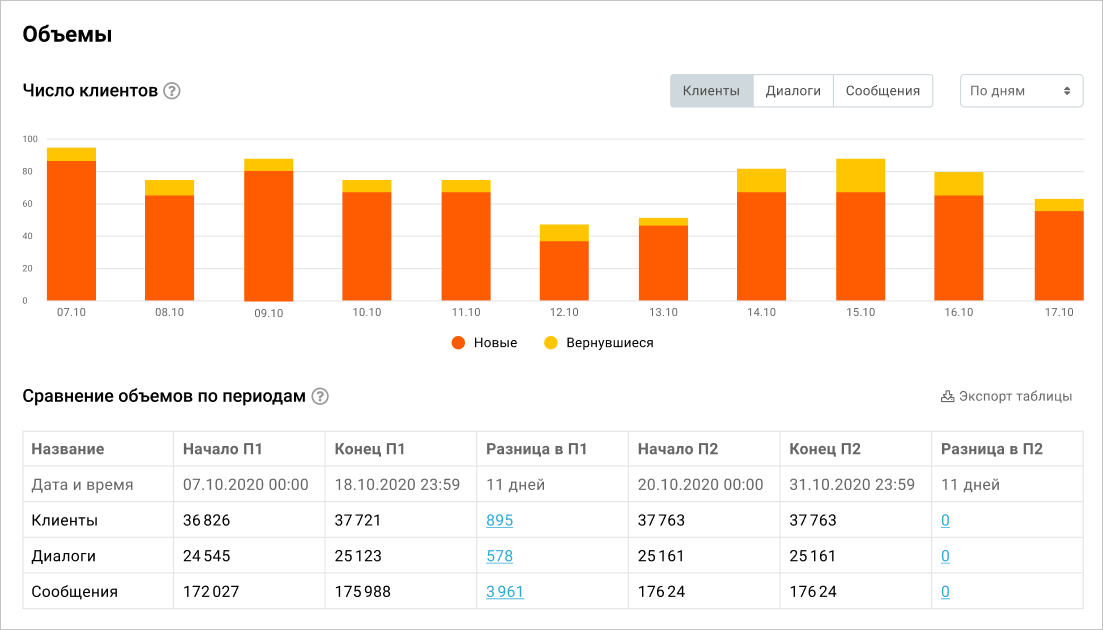
Task: Switch to the Клиенты tab
Action: [711, 90]
